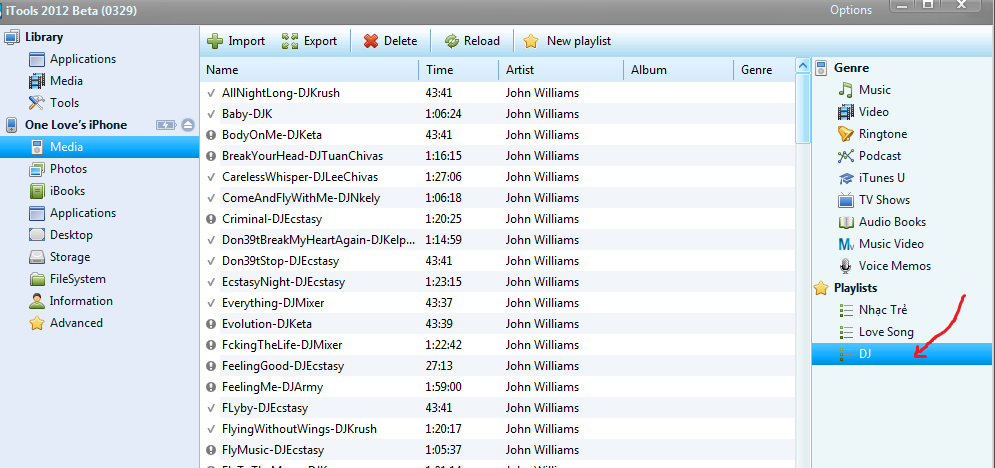The image size is (995, 468).
Task: Click the scrollbar up arrow of song list
Action: click(803, 66)
